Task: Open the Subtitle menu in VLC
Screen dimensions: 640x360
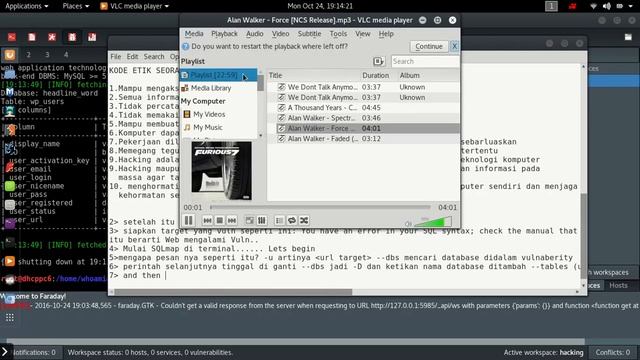Action: [x=309, y=34]
